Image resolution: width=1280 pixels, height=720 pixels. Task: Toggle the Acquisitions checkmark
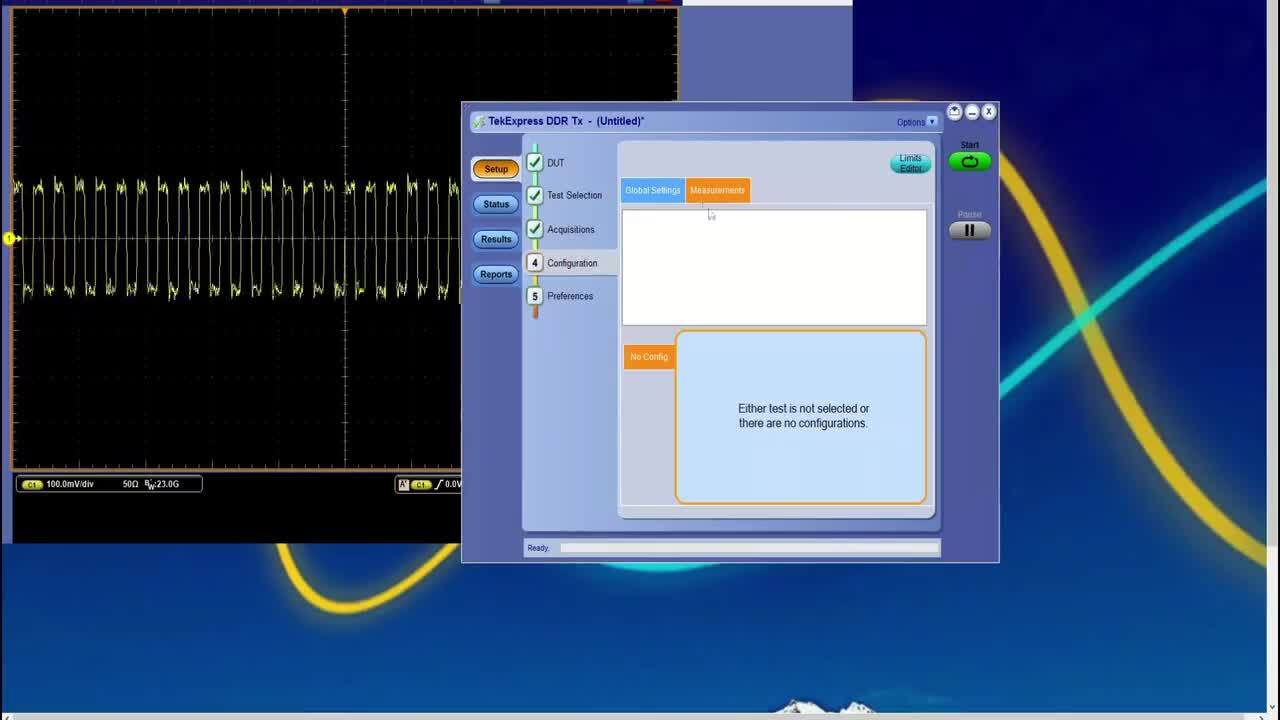pos(535,229)
